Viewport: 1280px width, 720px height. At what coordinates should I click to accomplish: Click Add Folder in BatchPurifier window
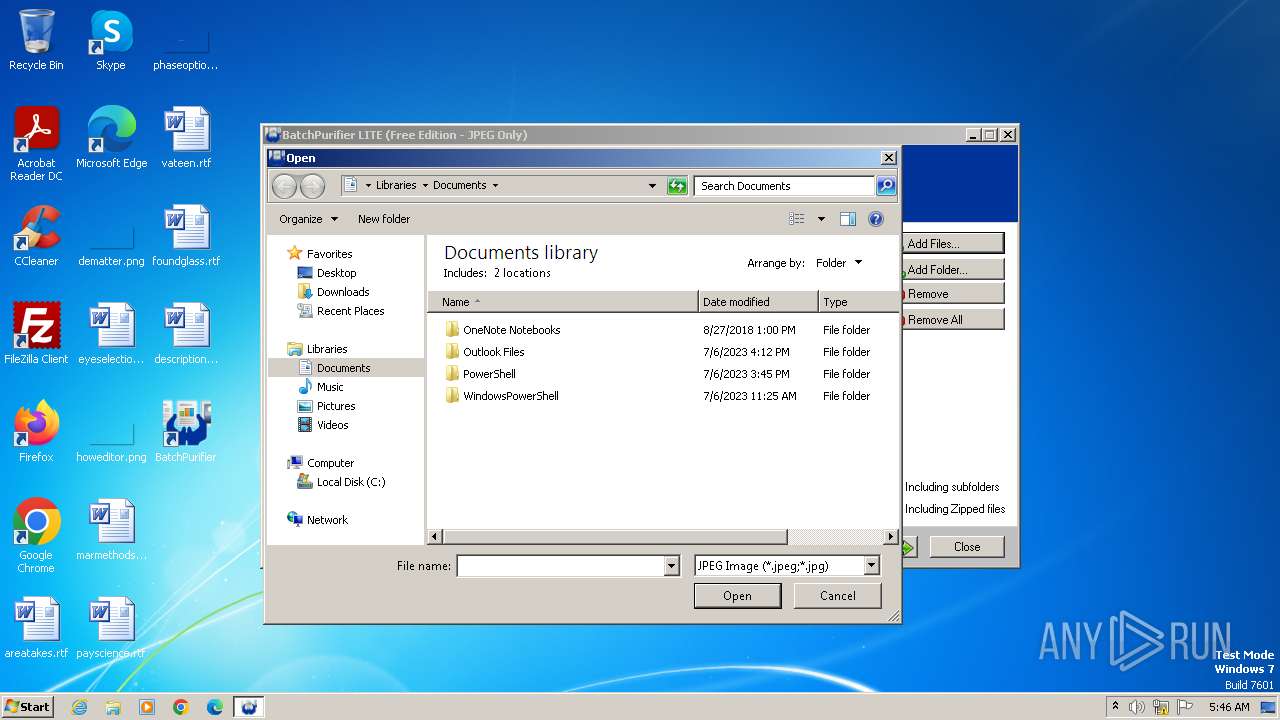(x=953, y=270)
